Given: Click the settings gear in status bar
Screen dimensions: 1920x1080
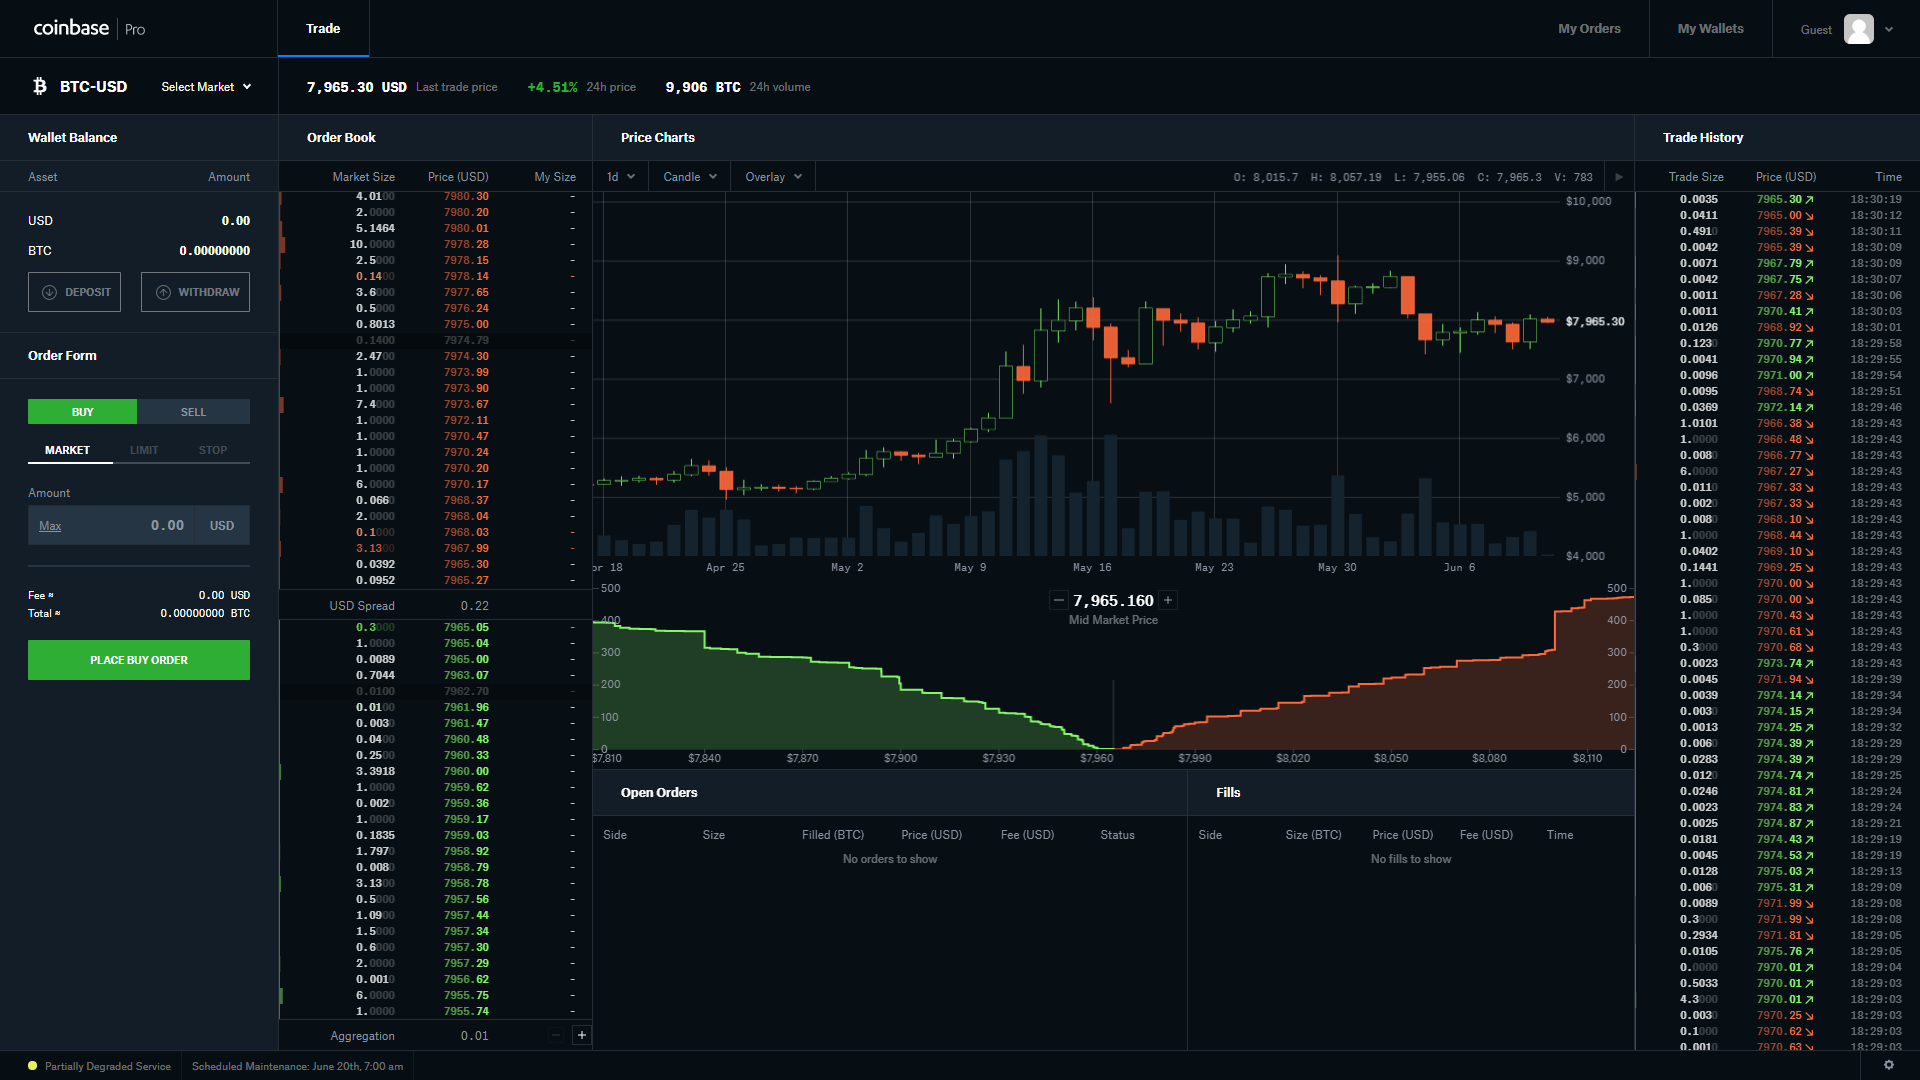Looking at the screenshot, I should (x=1889, y=1065).
